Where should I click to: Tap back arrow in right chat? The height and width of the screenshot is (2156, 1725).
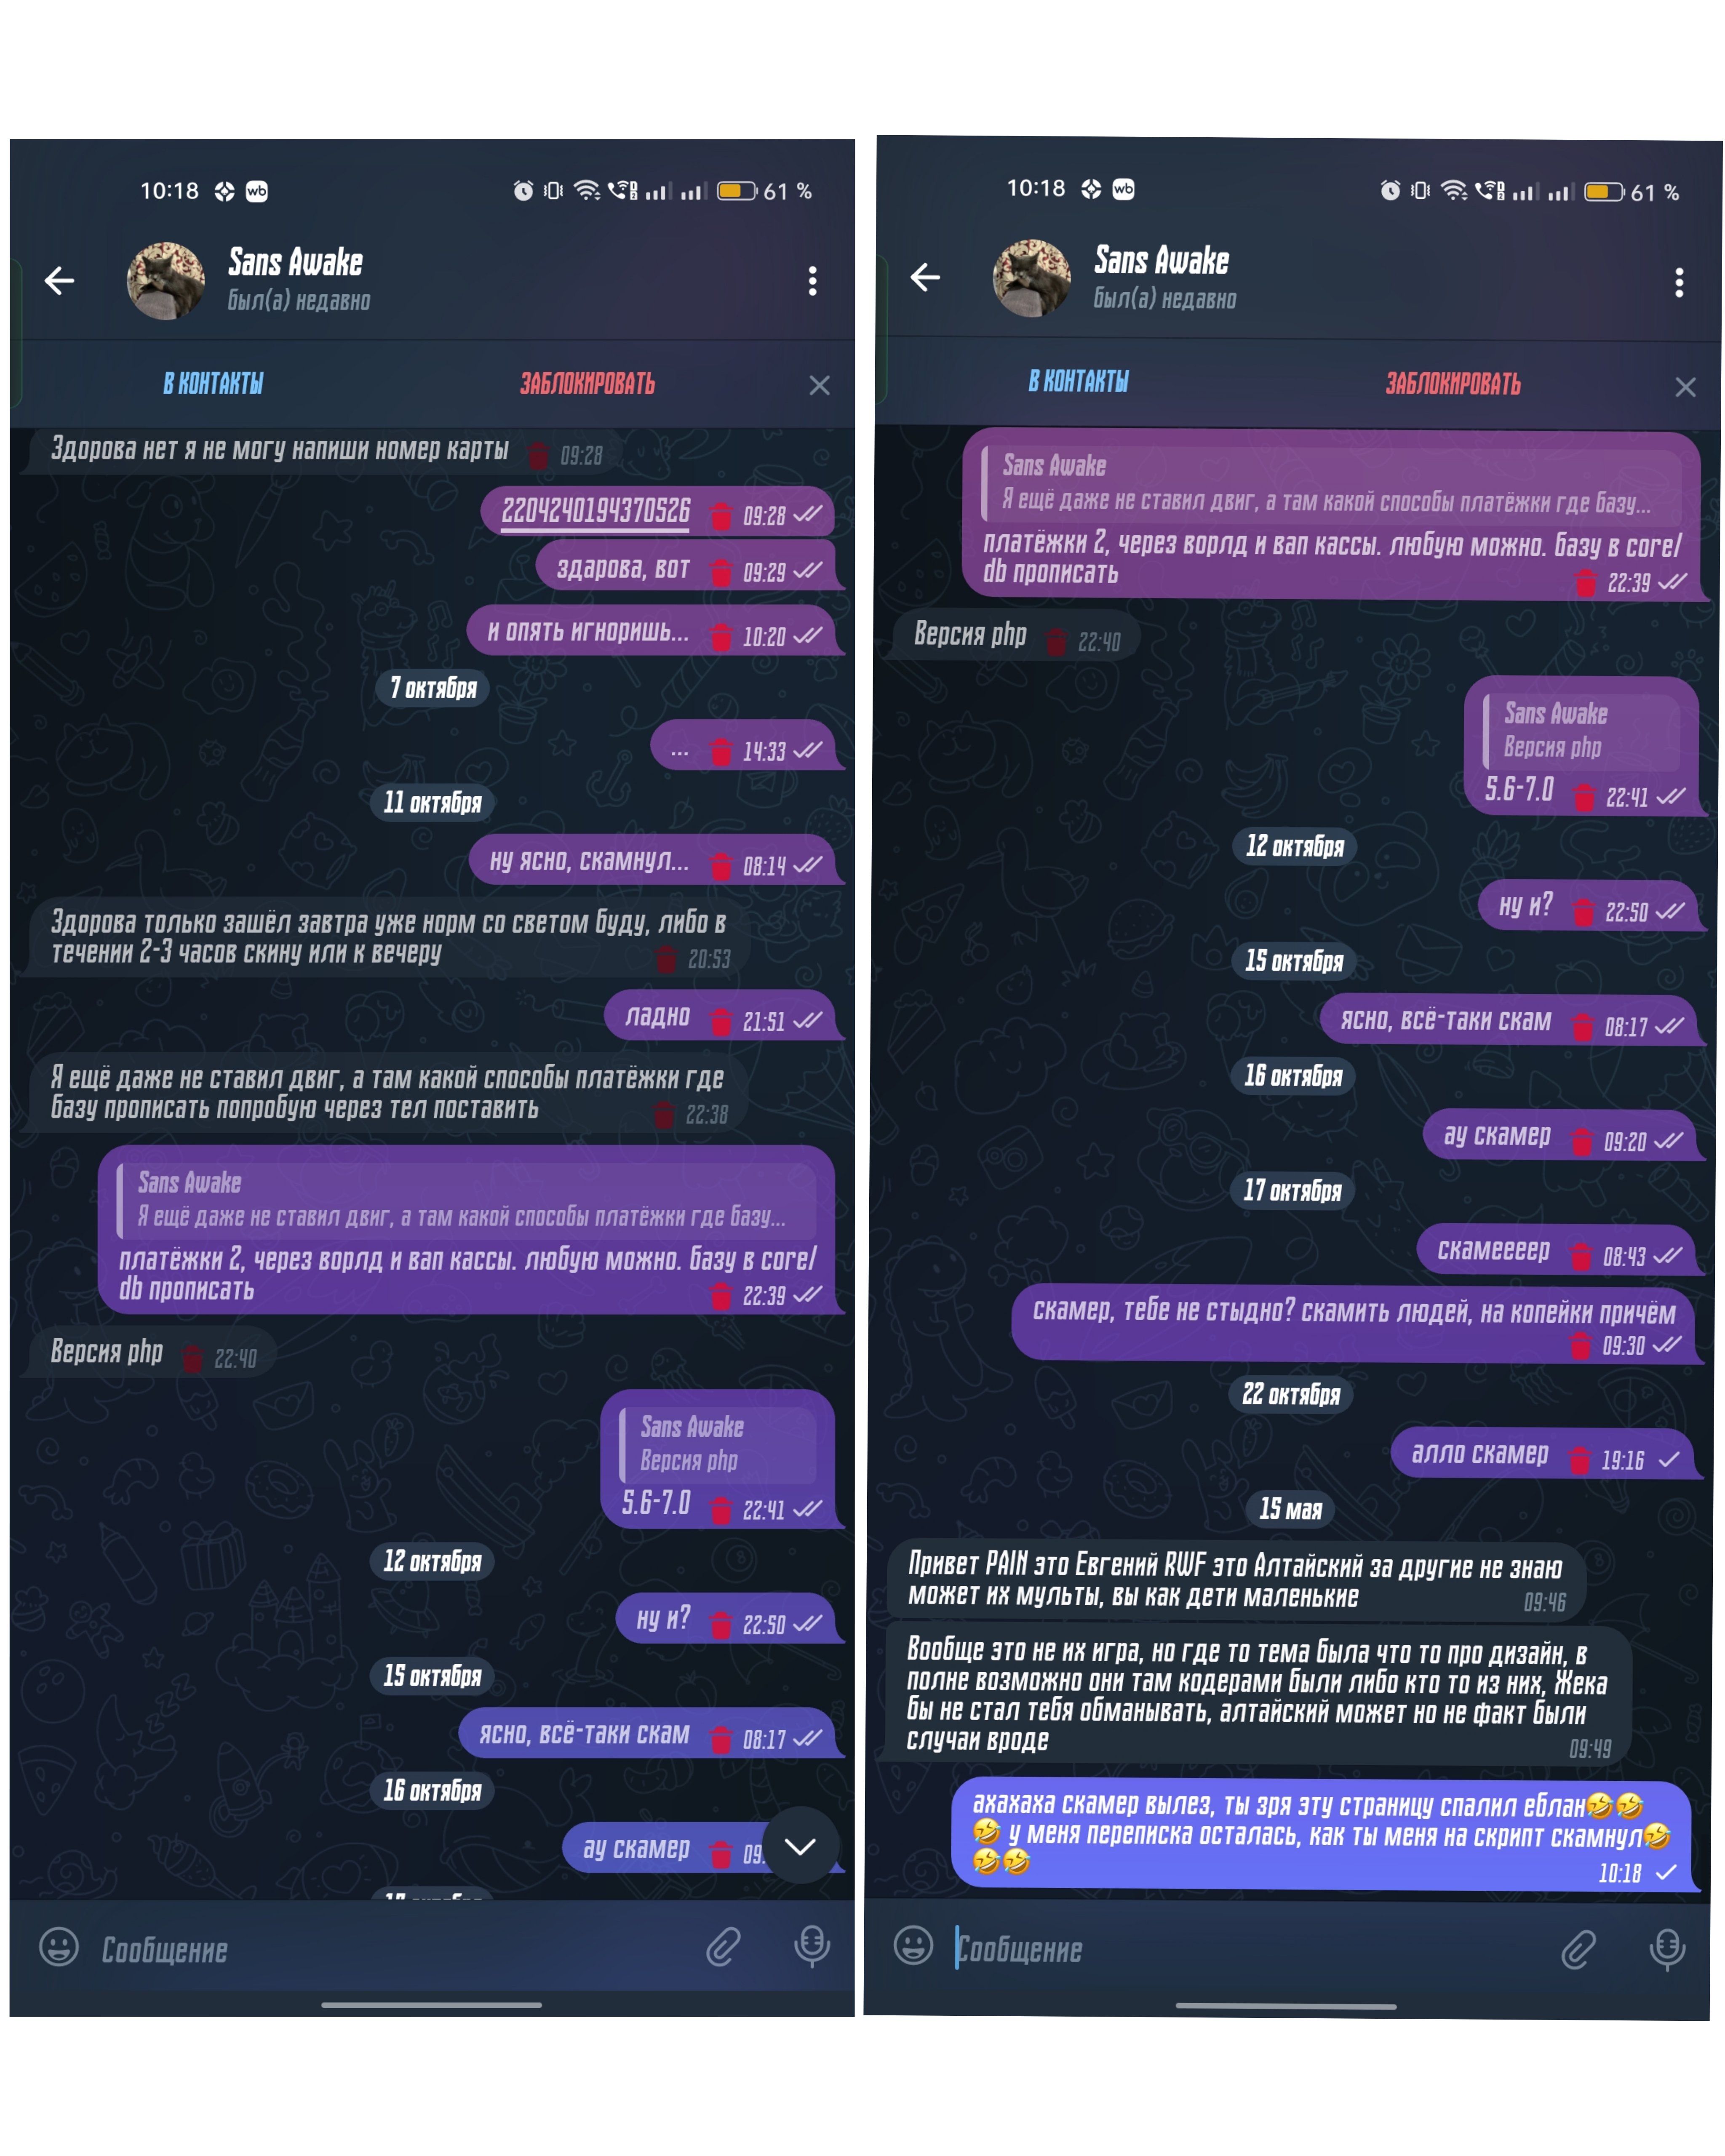pyautogui.click(x=925, y=278)
